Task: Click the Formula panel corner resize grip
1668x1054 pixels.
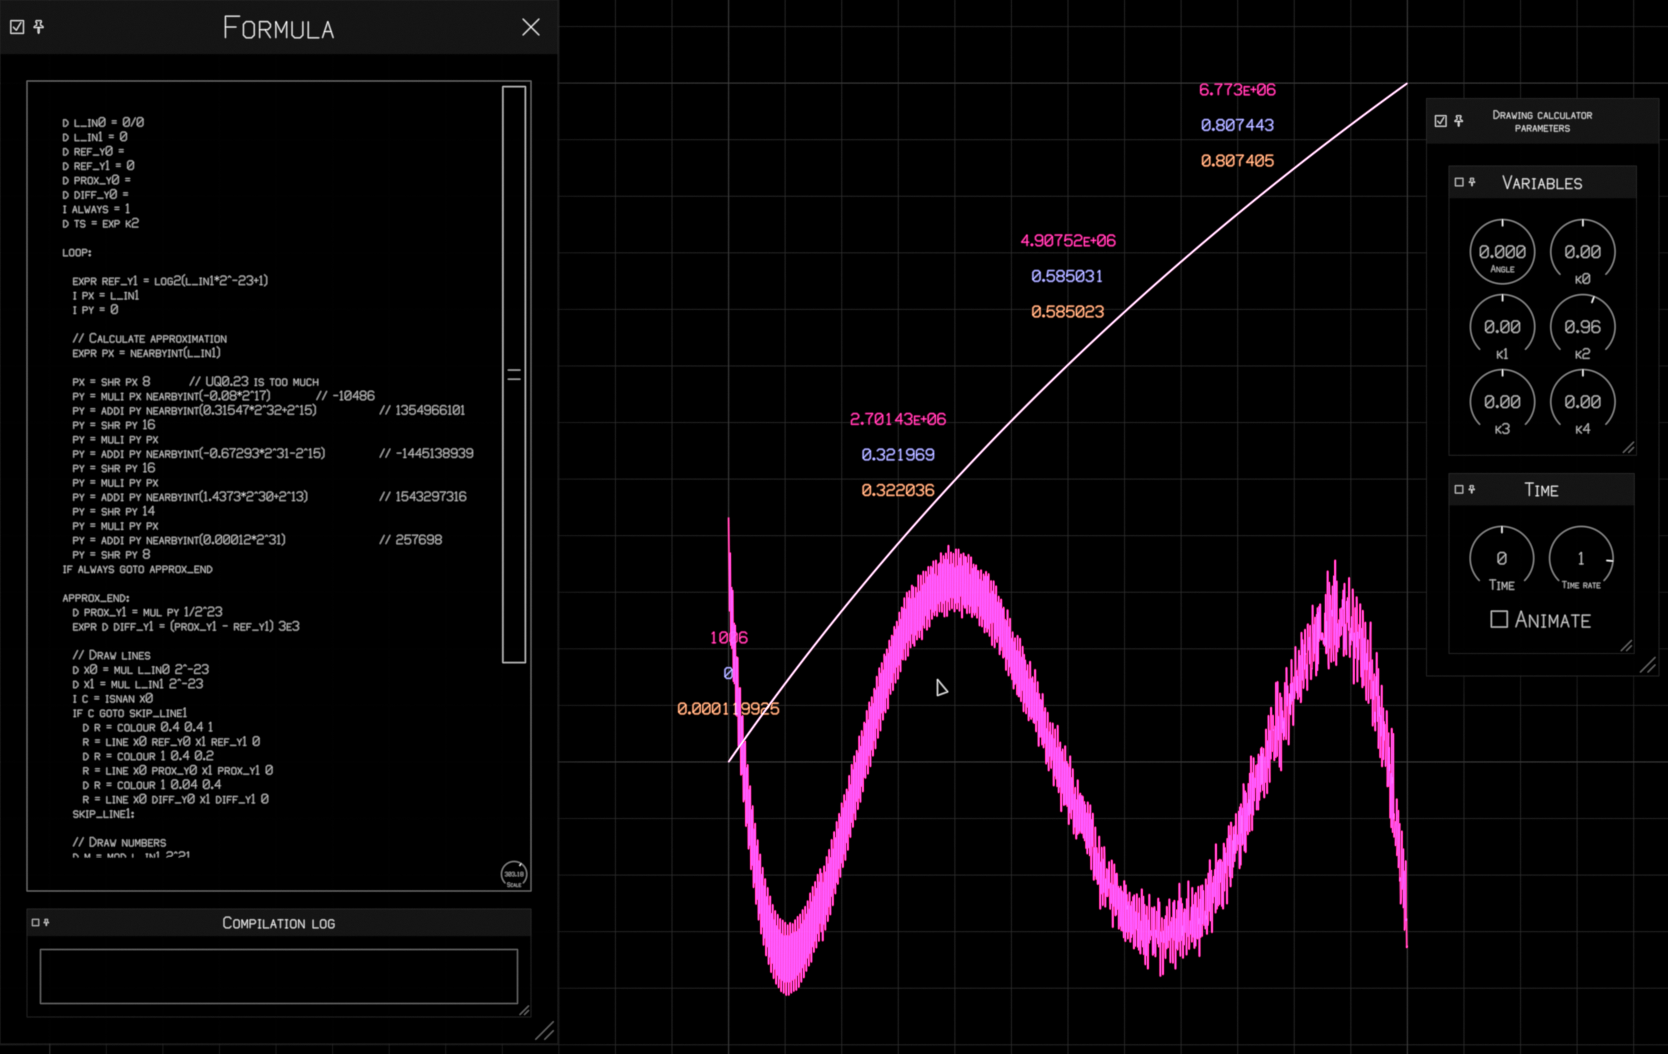Action: tap(545, 1031)
